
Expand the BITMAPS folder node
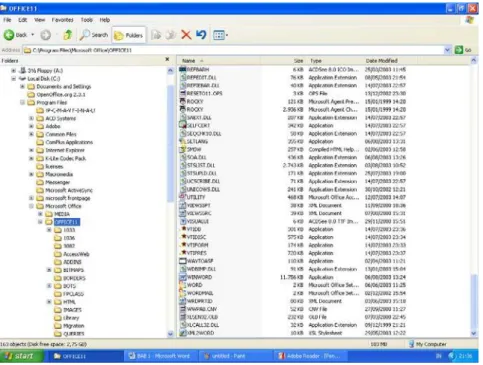[49, 270]
